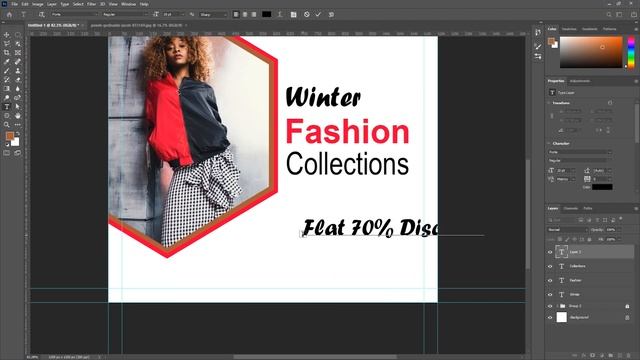Open the search icon at top right
This screenshot has height=360, width=640.
point(609,14)
